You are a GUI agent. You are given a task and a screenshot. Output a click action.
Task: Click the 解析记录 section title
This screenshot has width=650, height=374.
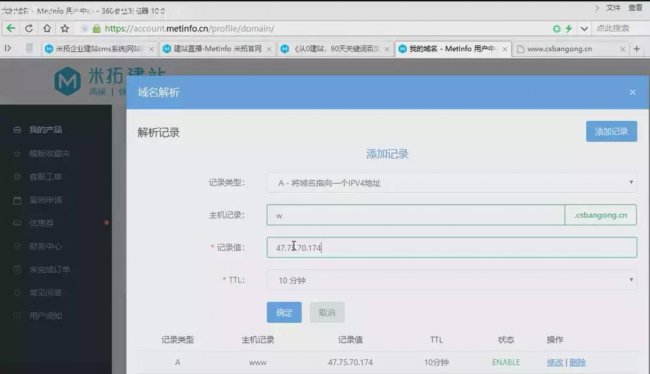click(158, 133)
